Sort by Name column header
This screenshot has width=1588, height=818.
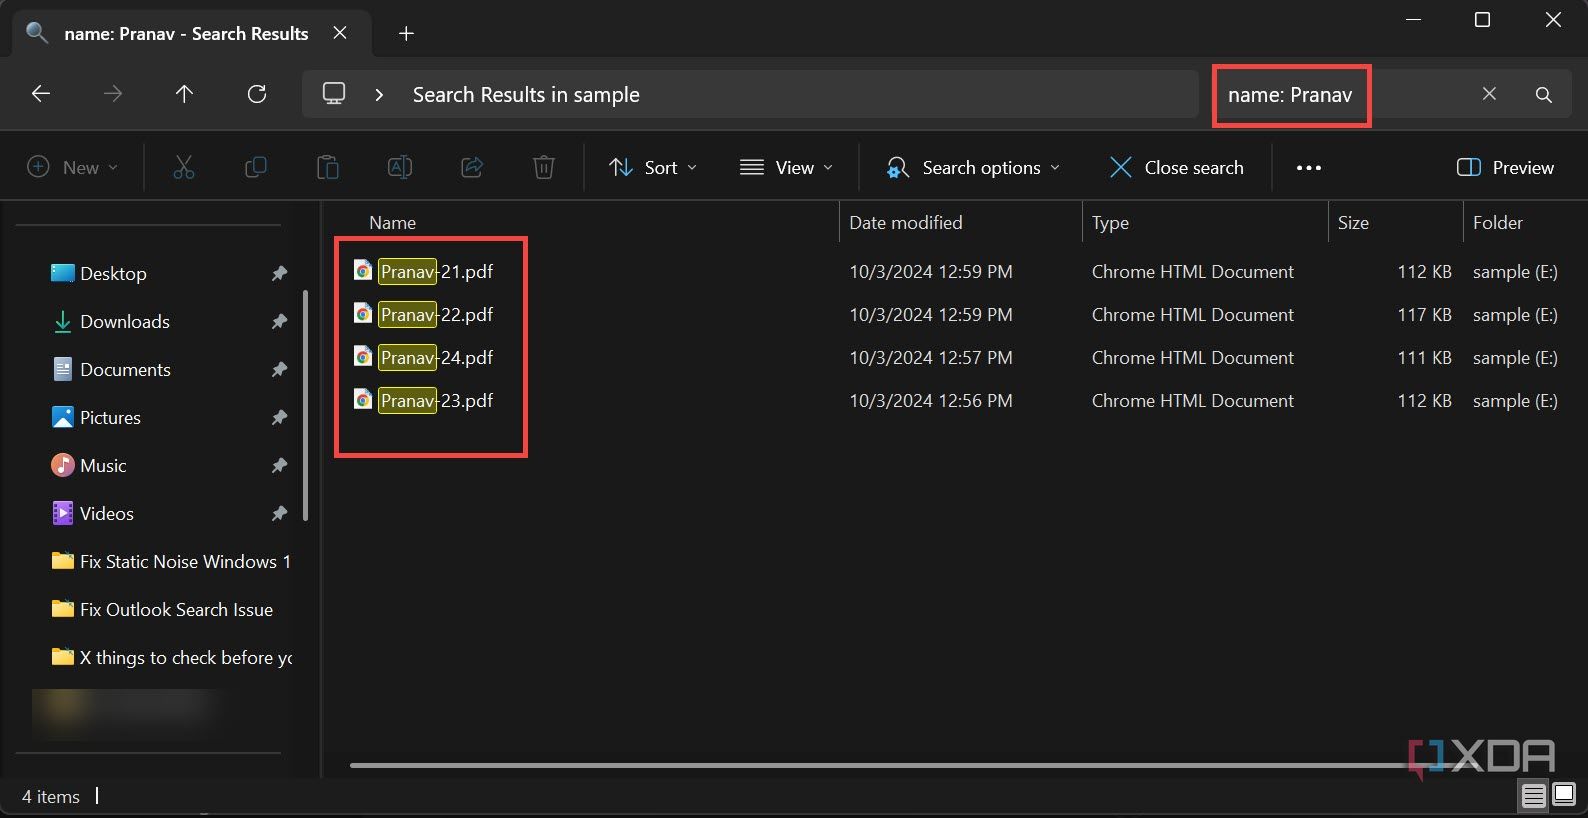pos(392,223)
